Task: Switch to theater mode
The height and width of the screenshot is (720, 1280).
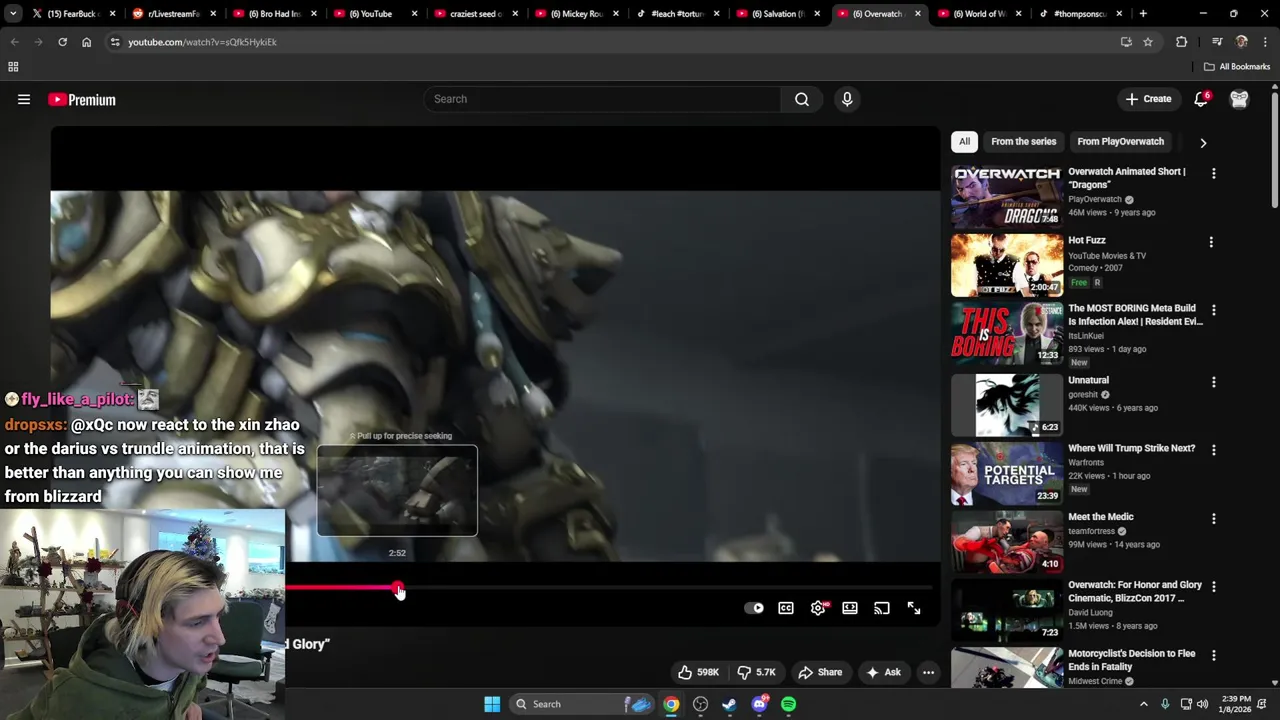Action: (850, 608)
